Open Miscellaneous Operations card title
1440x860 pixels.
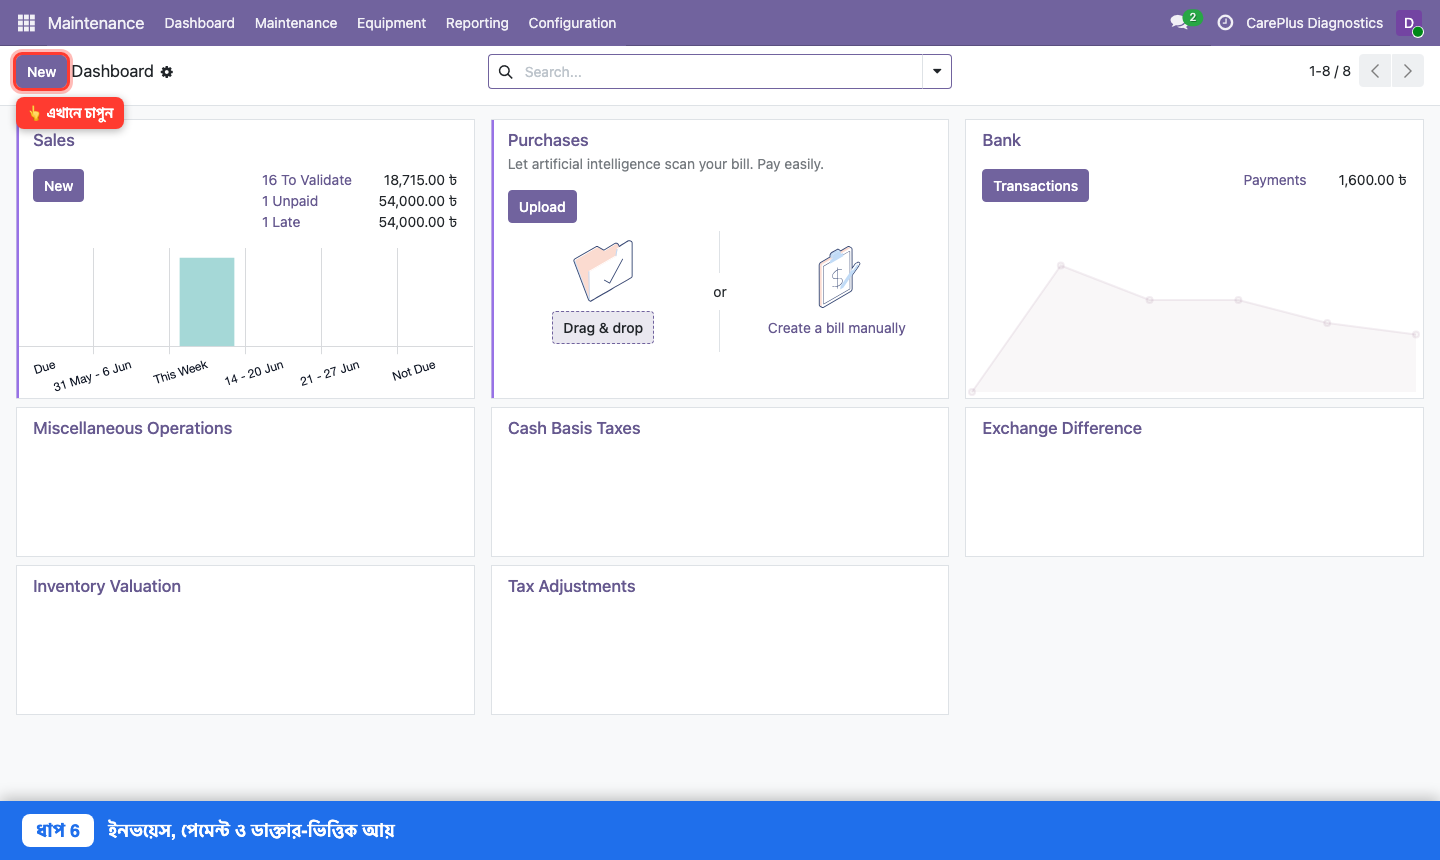132,428
